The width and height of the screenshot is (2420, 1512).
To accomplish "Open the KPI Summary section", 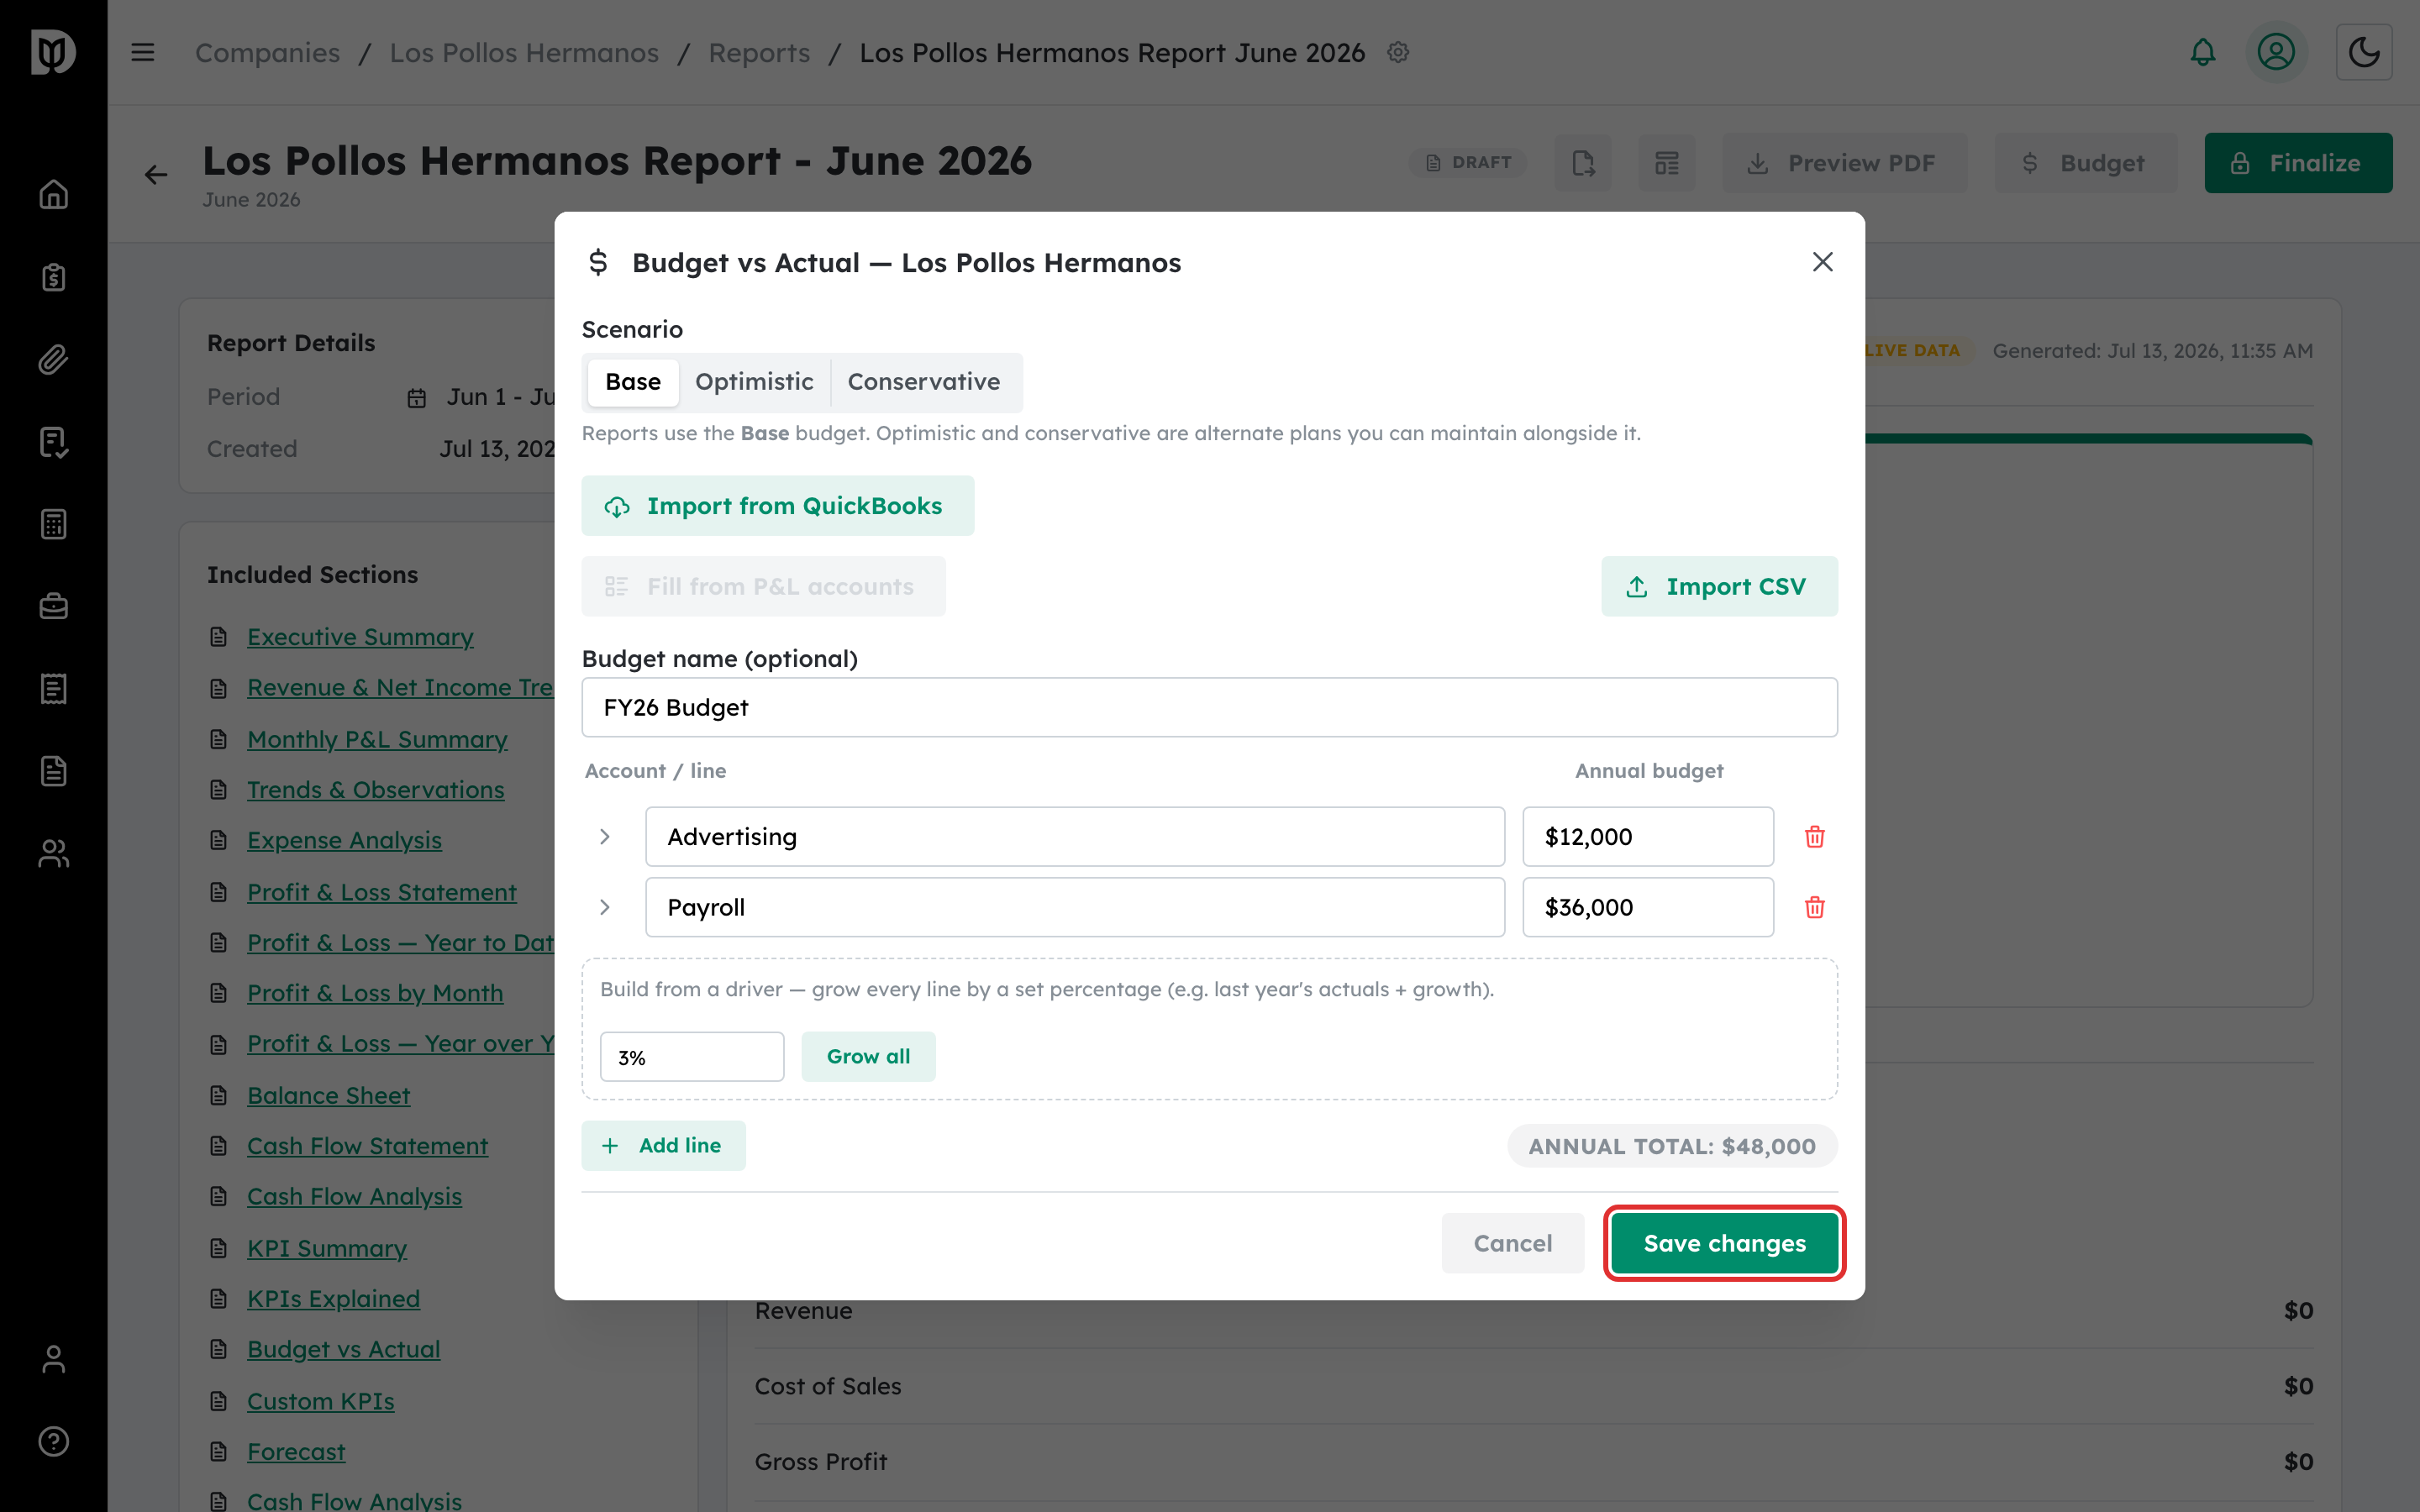I will (326, 1248).
